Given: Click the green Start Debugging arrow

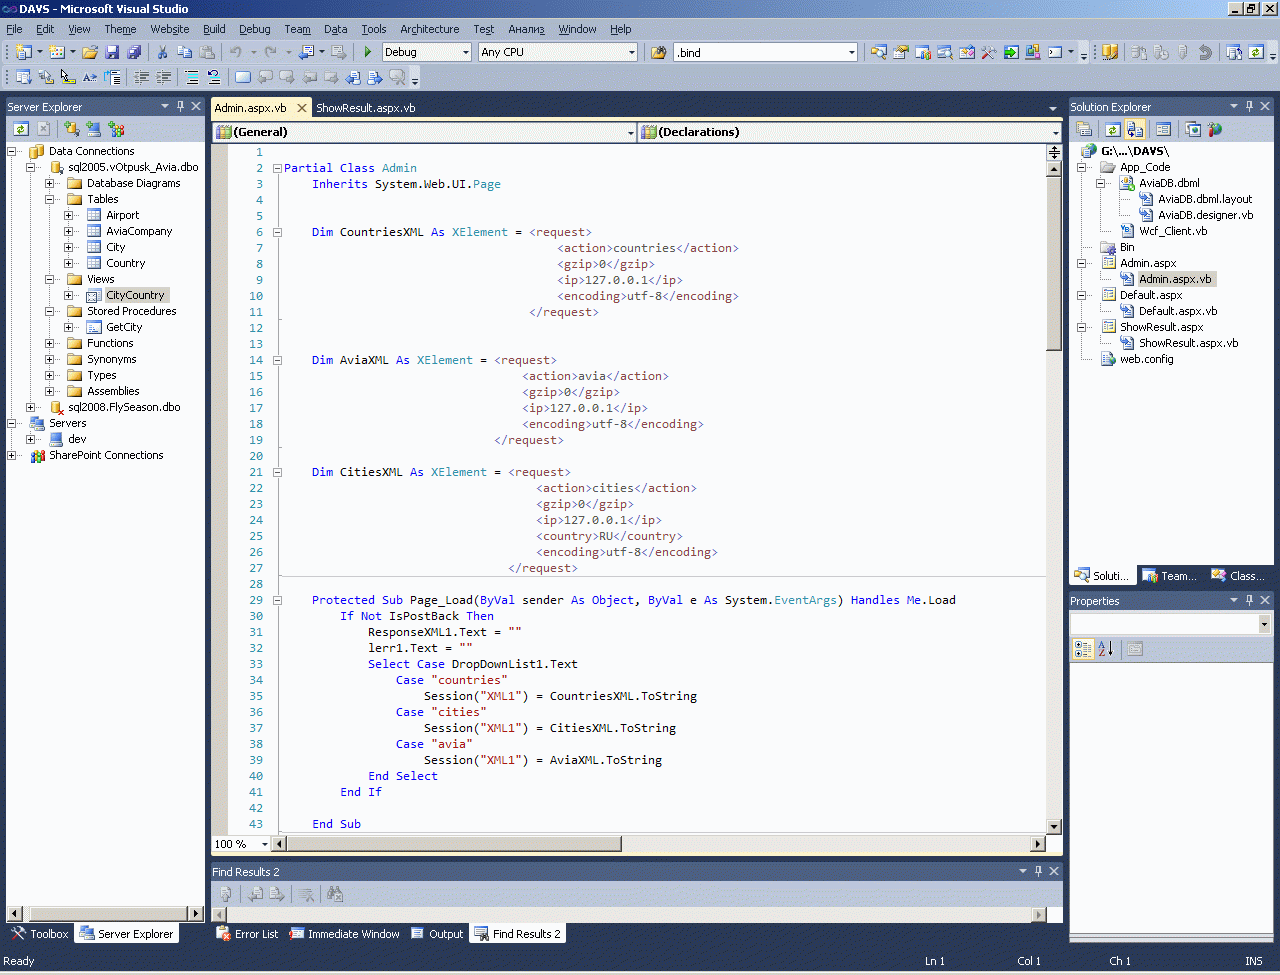Looking at the screenshot, I should coord(368,52).
